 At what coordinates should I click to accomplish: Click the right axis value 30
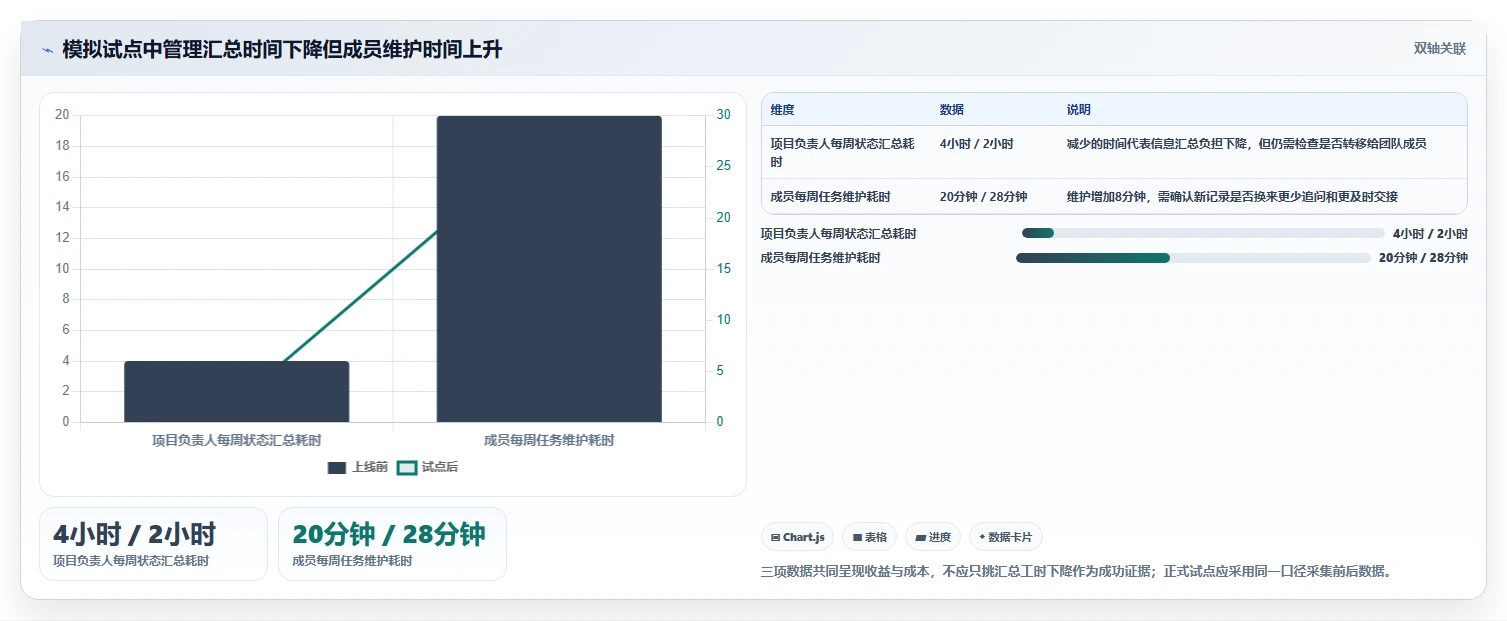725,115
